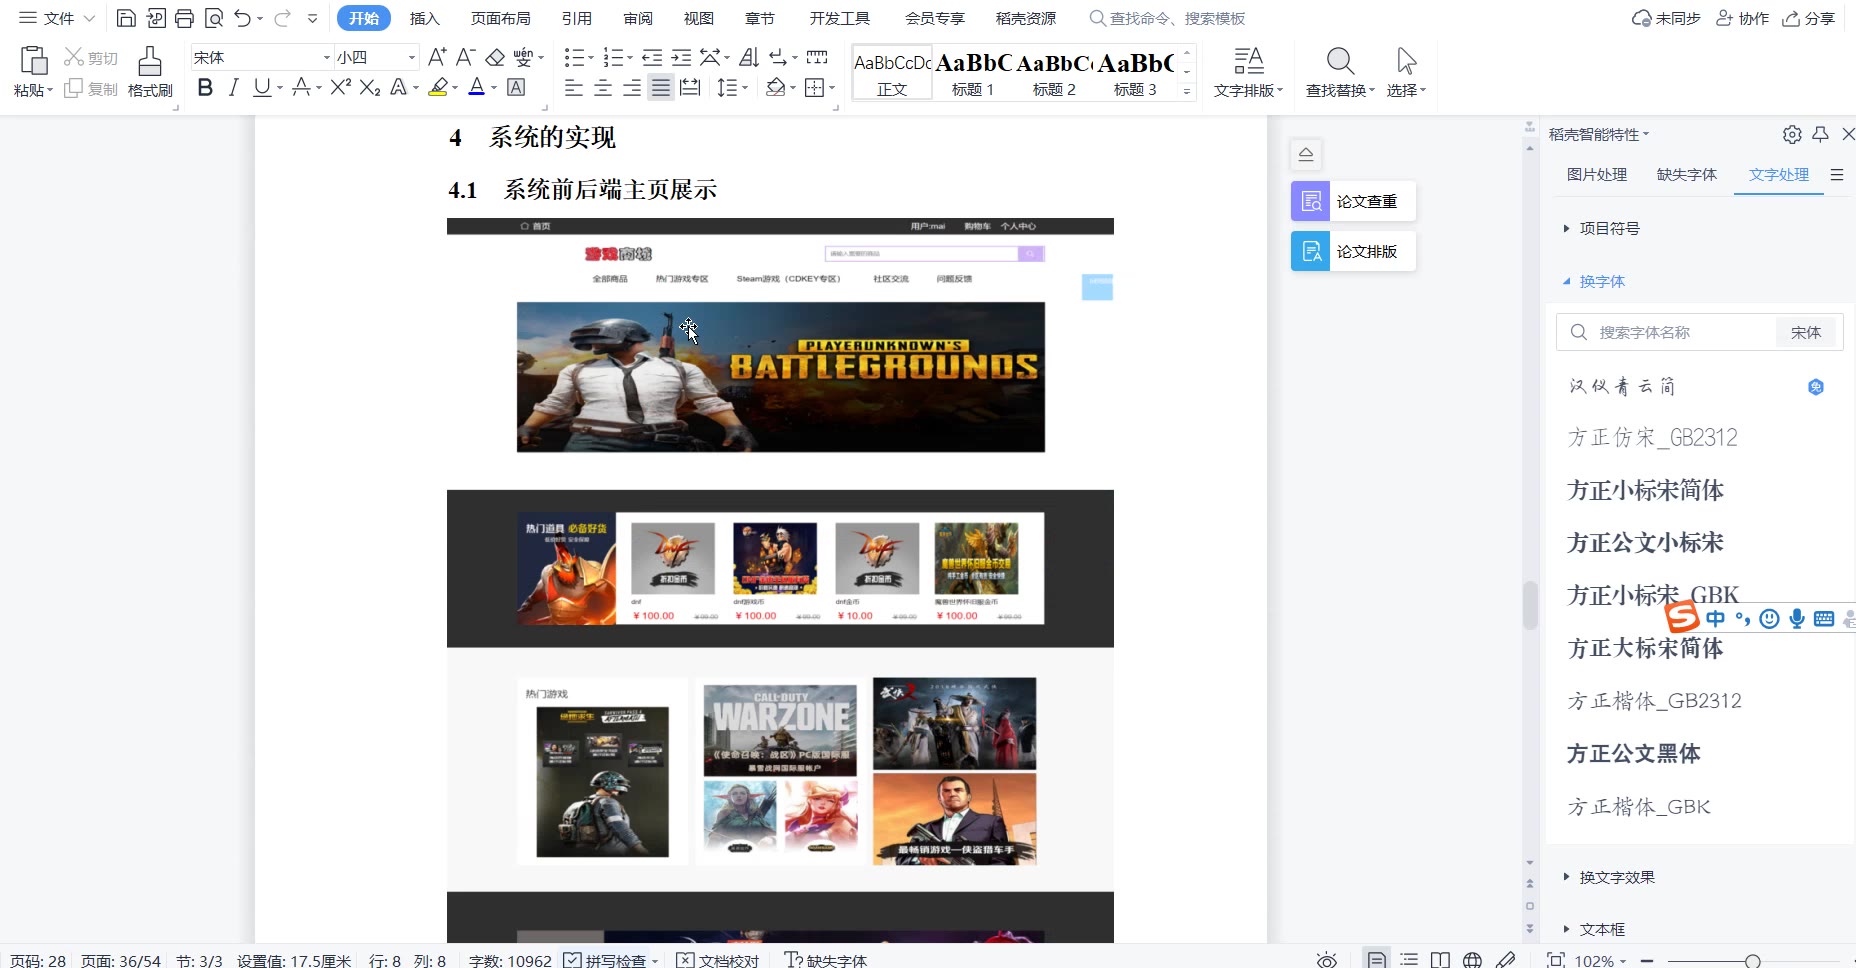Click the PUBG Battlegrounds banner image
The image size is (1856, 968).
tap(780, 377)
